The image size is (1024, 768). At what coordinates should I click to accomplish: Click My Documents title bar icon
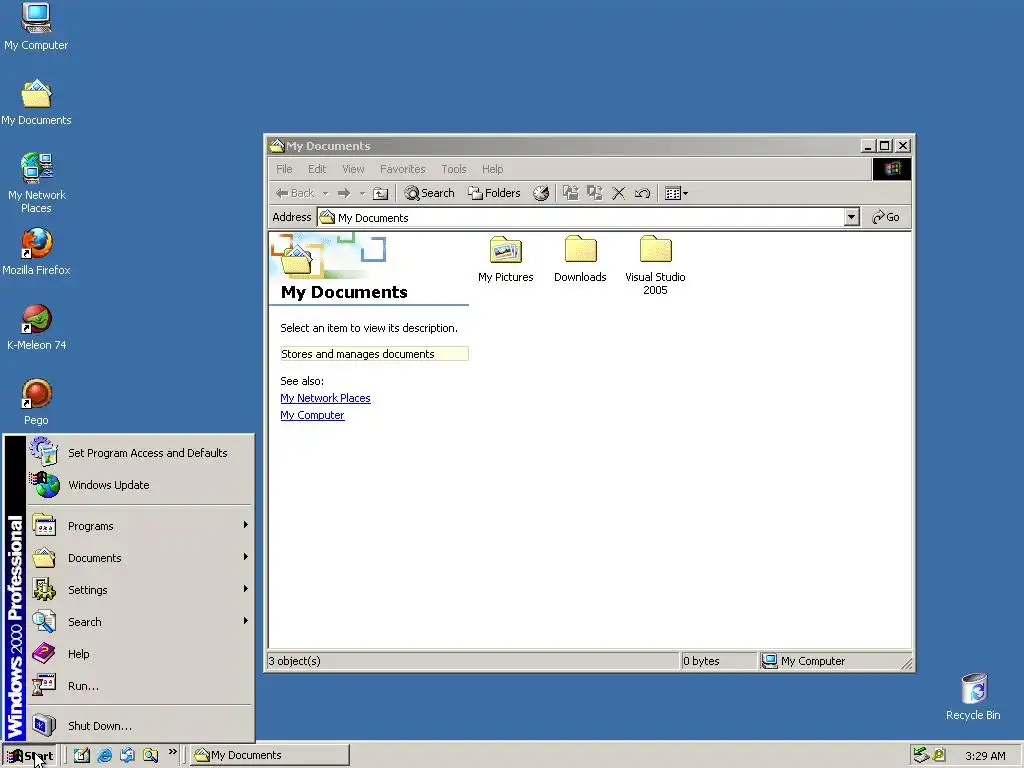pos(277,146)
